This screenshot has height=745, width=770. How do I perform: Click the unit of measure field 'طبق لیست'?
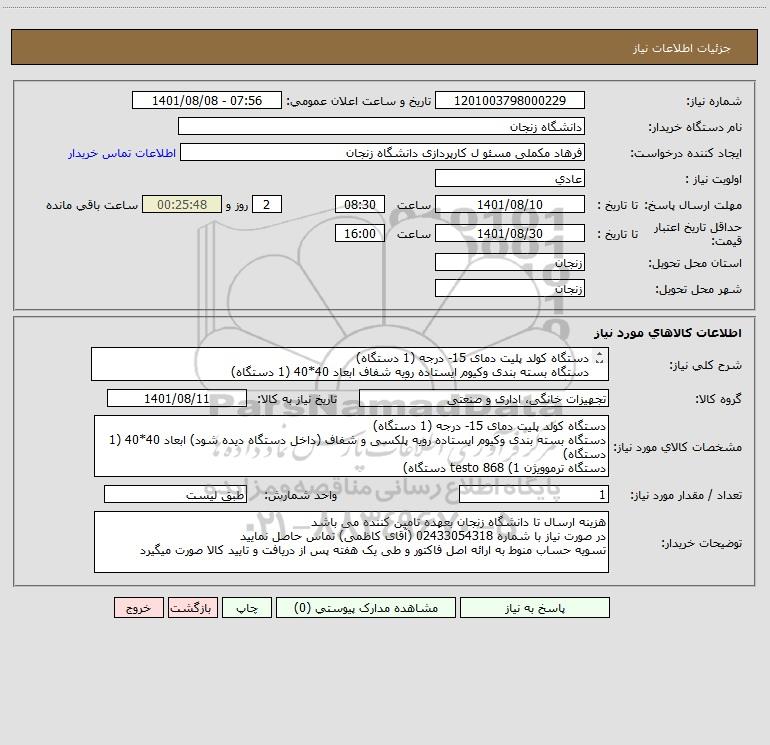tap(175, 494)
